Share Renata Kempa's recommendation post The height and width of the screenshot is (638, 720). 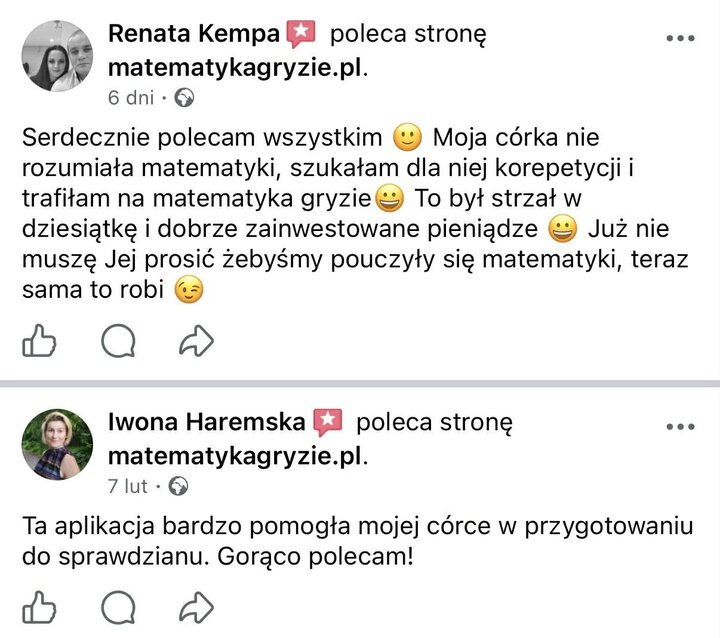[196, 343]
